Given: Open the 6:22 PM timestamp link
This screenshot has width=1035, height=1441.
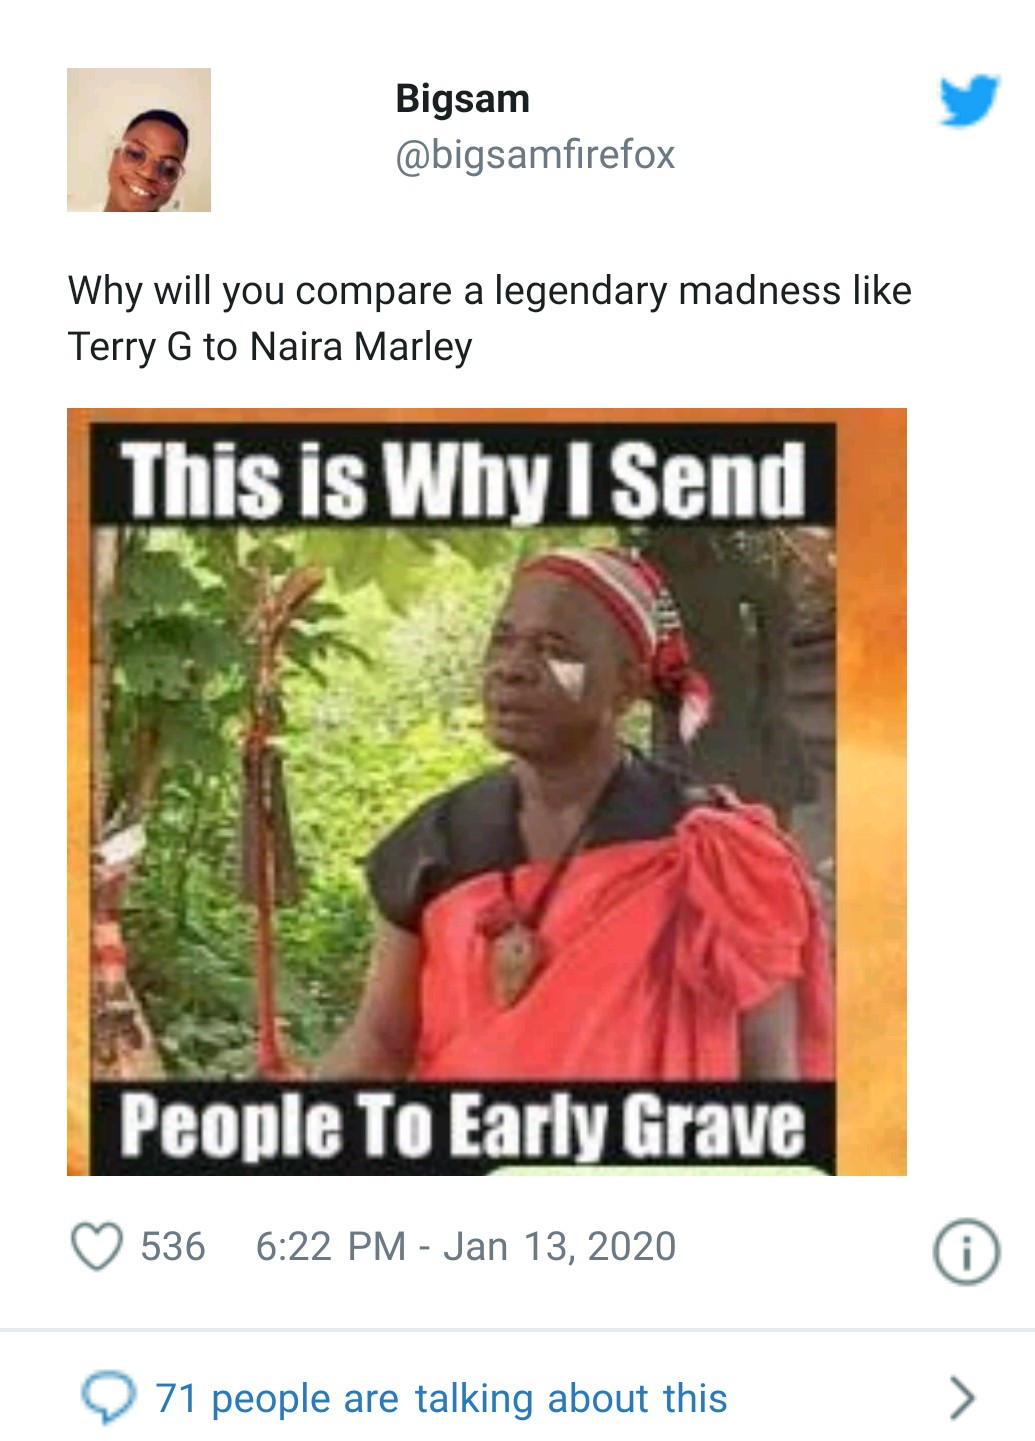Looking at the screenshot, I should click(331, 1247).
